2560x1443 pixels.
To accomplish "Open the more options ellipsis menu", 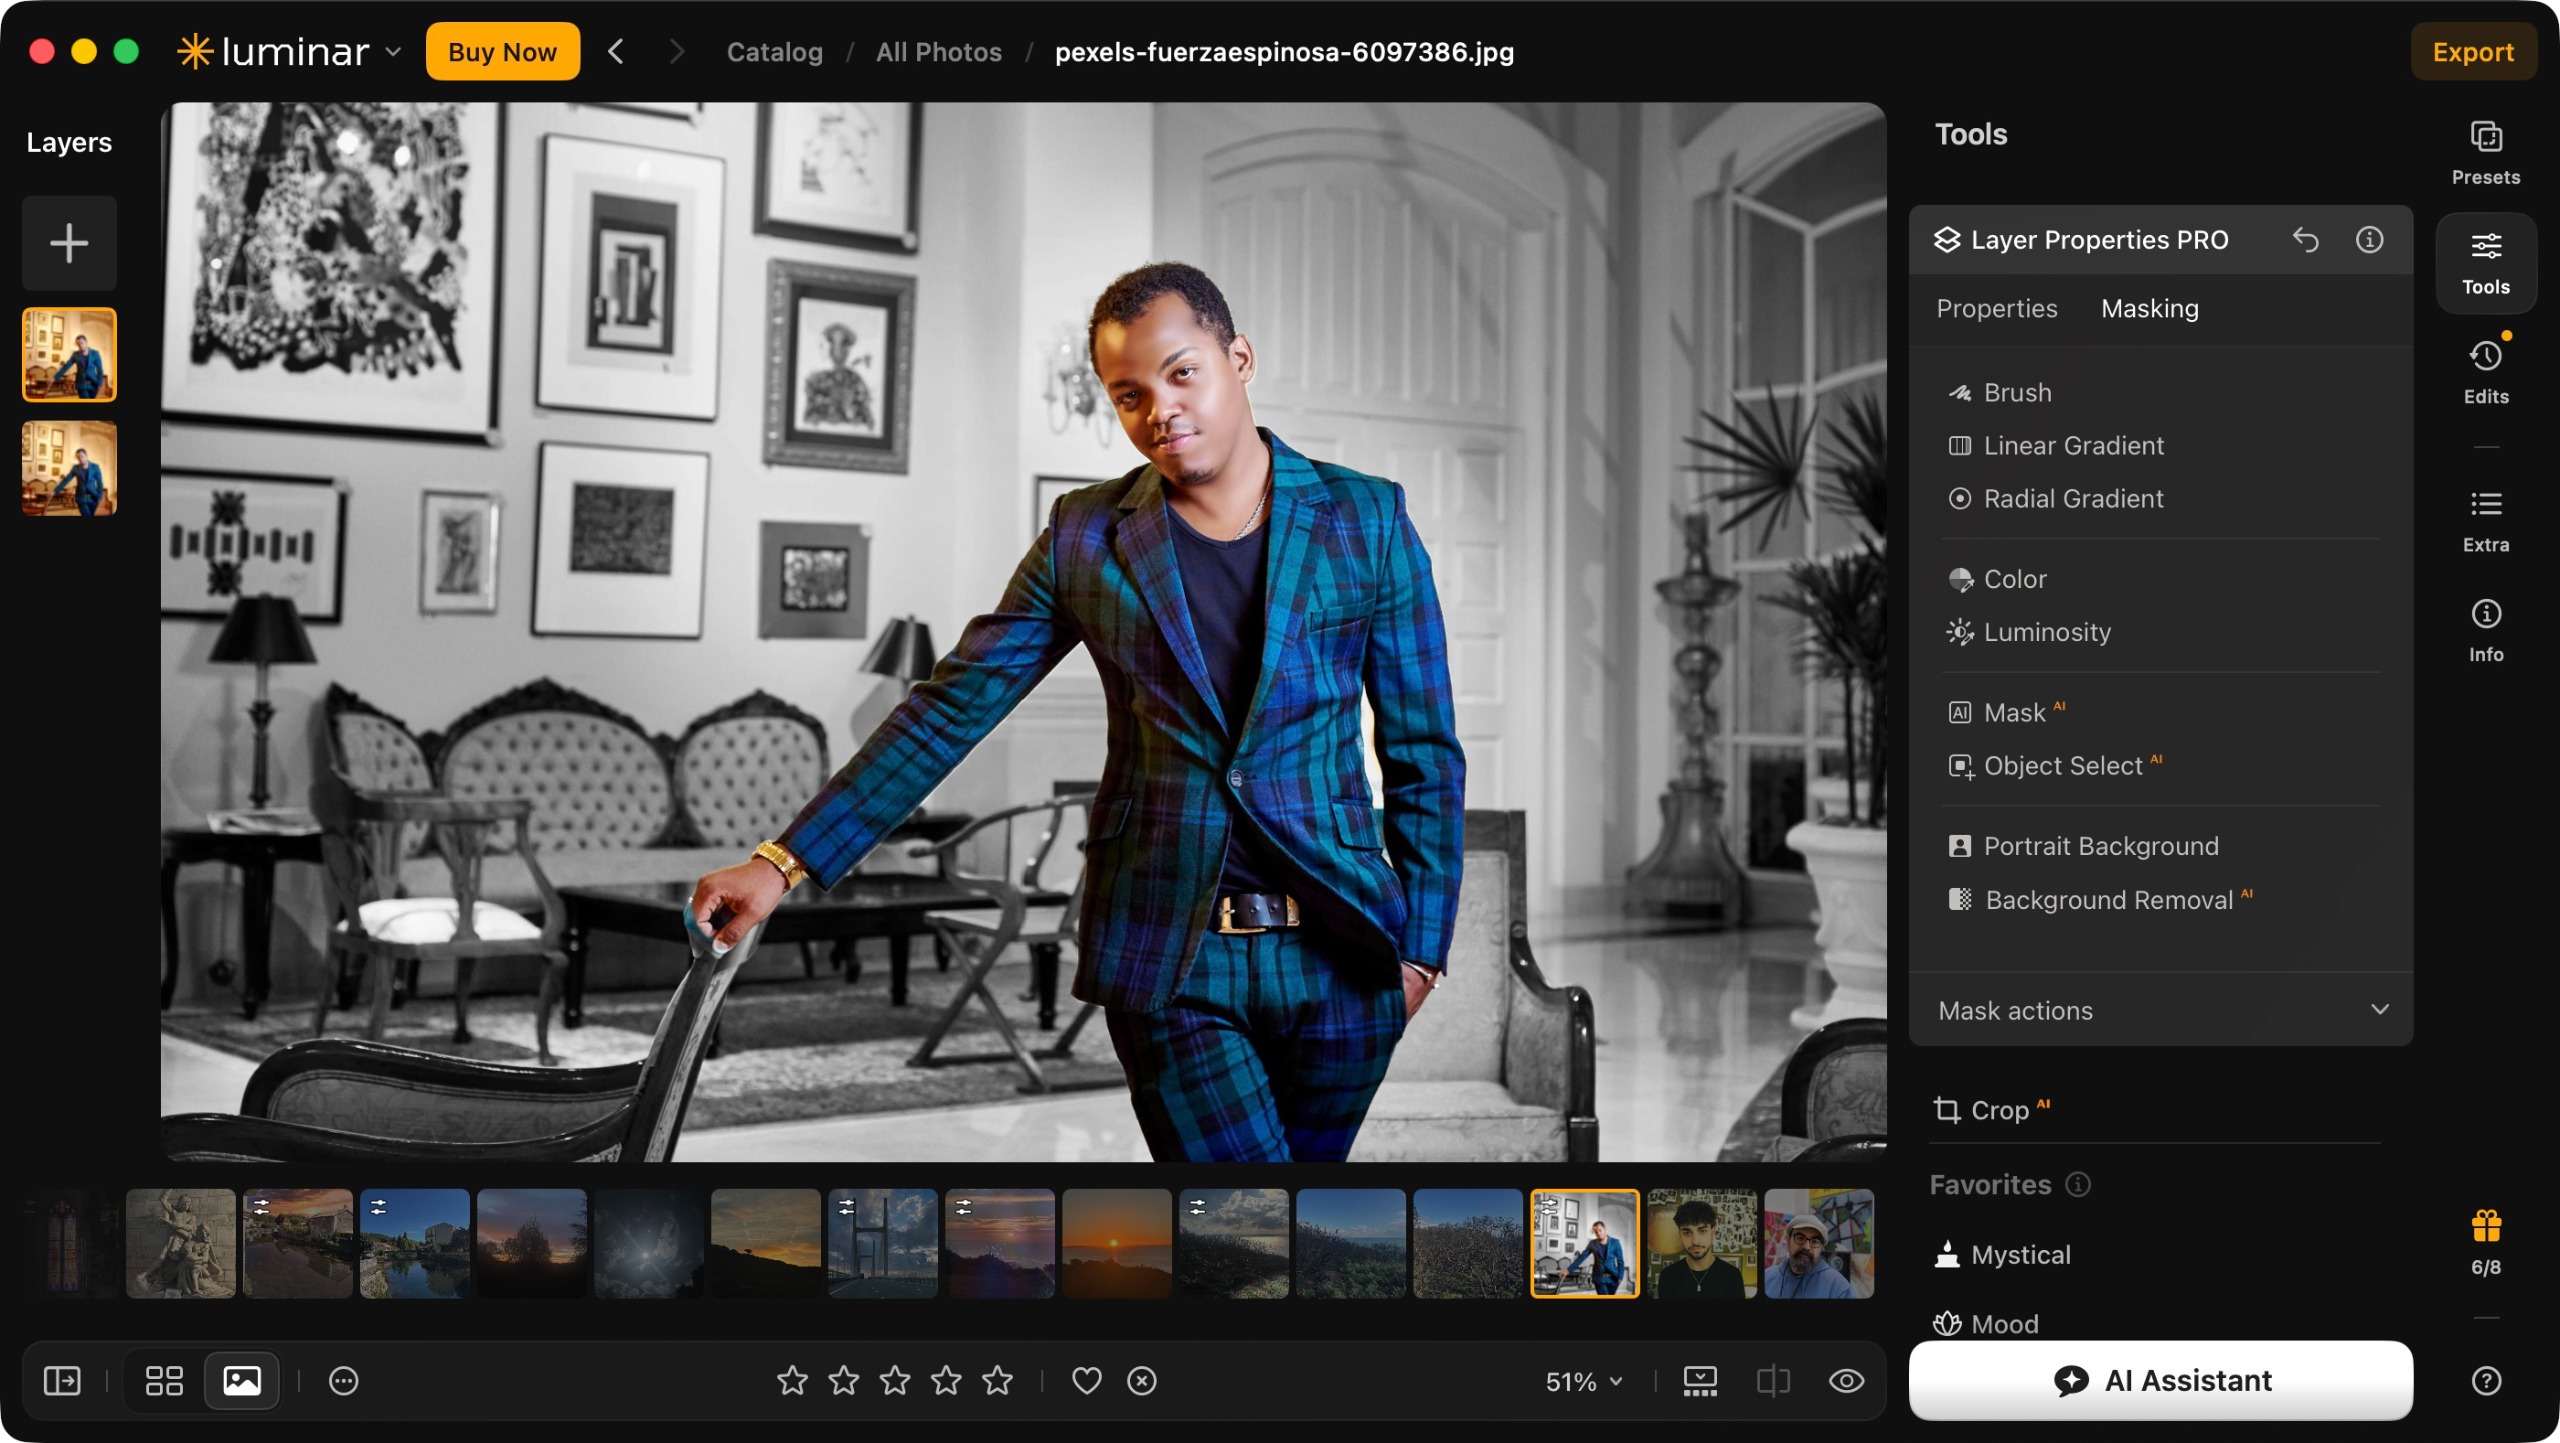I will tap(343, 1381).
